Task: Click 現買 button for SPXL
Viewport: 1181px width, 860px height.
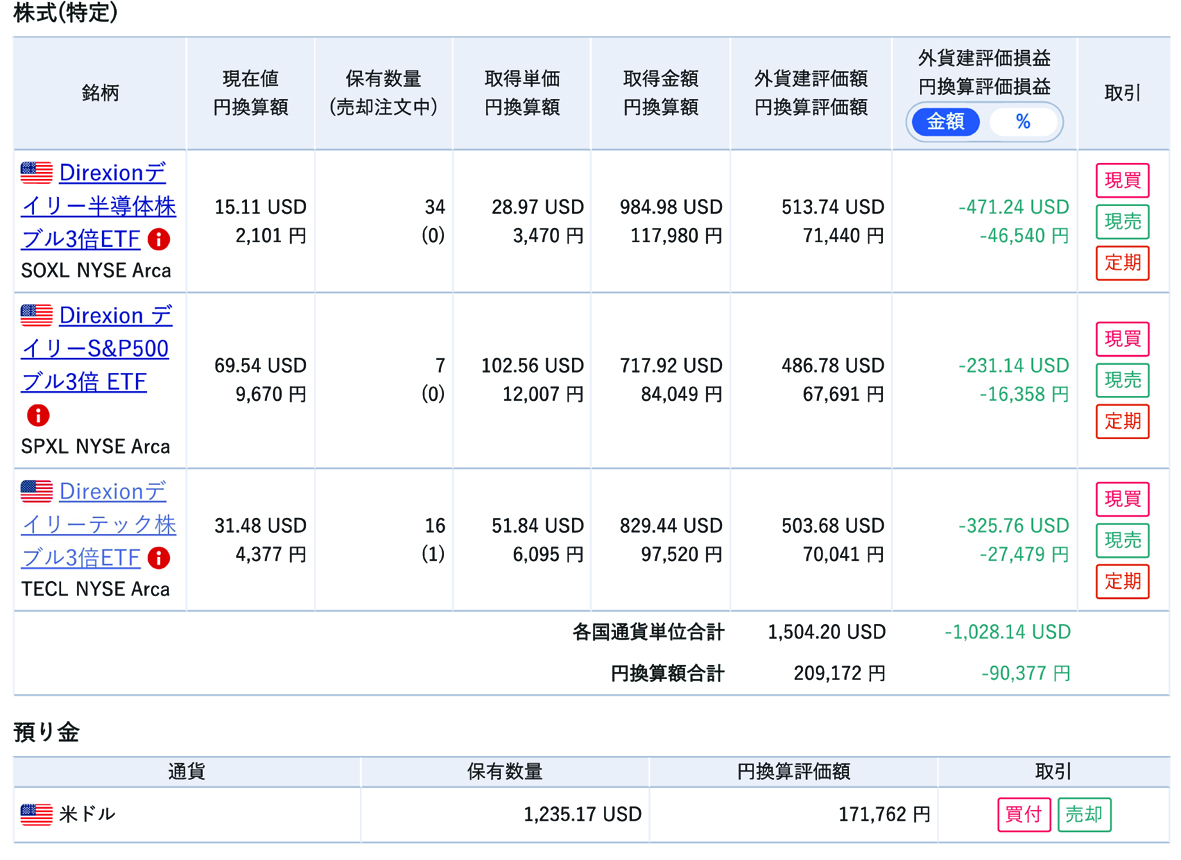Action: point(1122,339)
